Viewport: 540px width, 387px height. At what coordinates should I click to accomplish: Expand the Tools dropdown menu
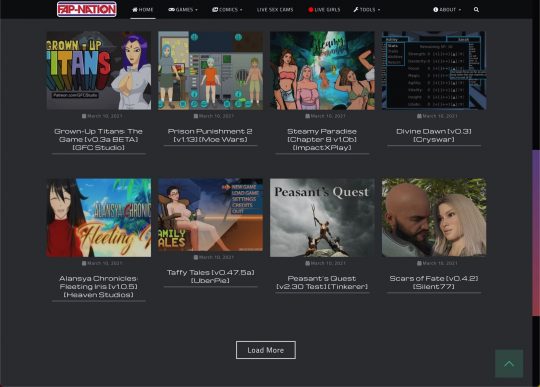tap(367, 10)
